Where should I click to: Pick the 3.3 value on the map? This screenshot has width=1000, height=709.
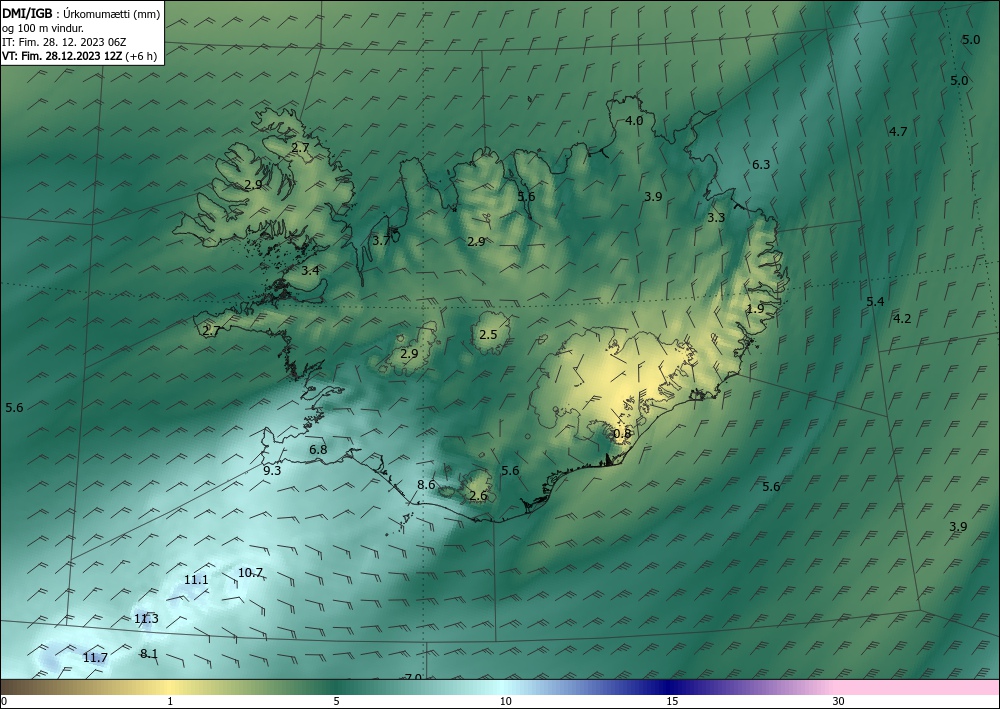(x=716, y=217)
